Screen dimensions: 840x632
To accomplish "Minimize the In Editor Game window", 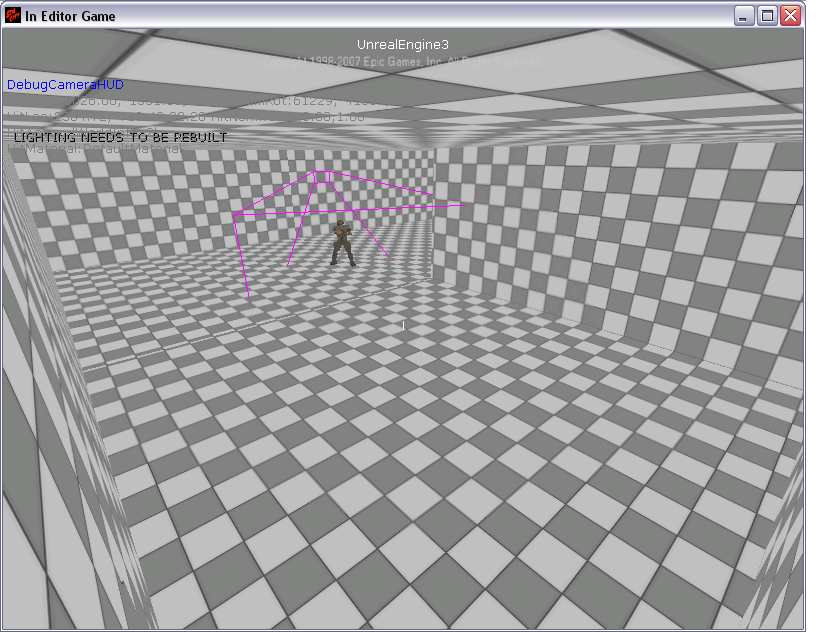I will [x=744, y=16].
